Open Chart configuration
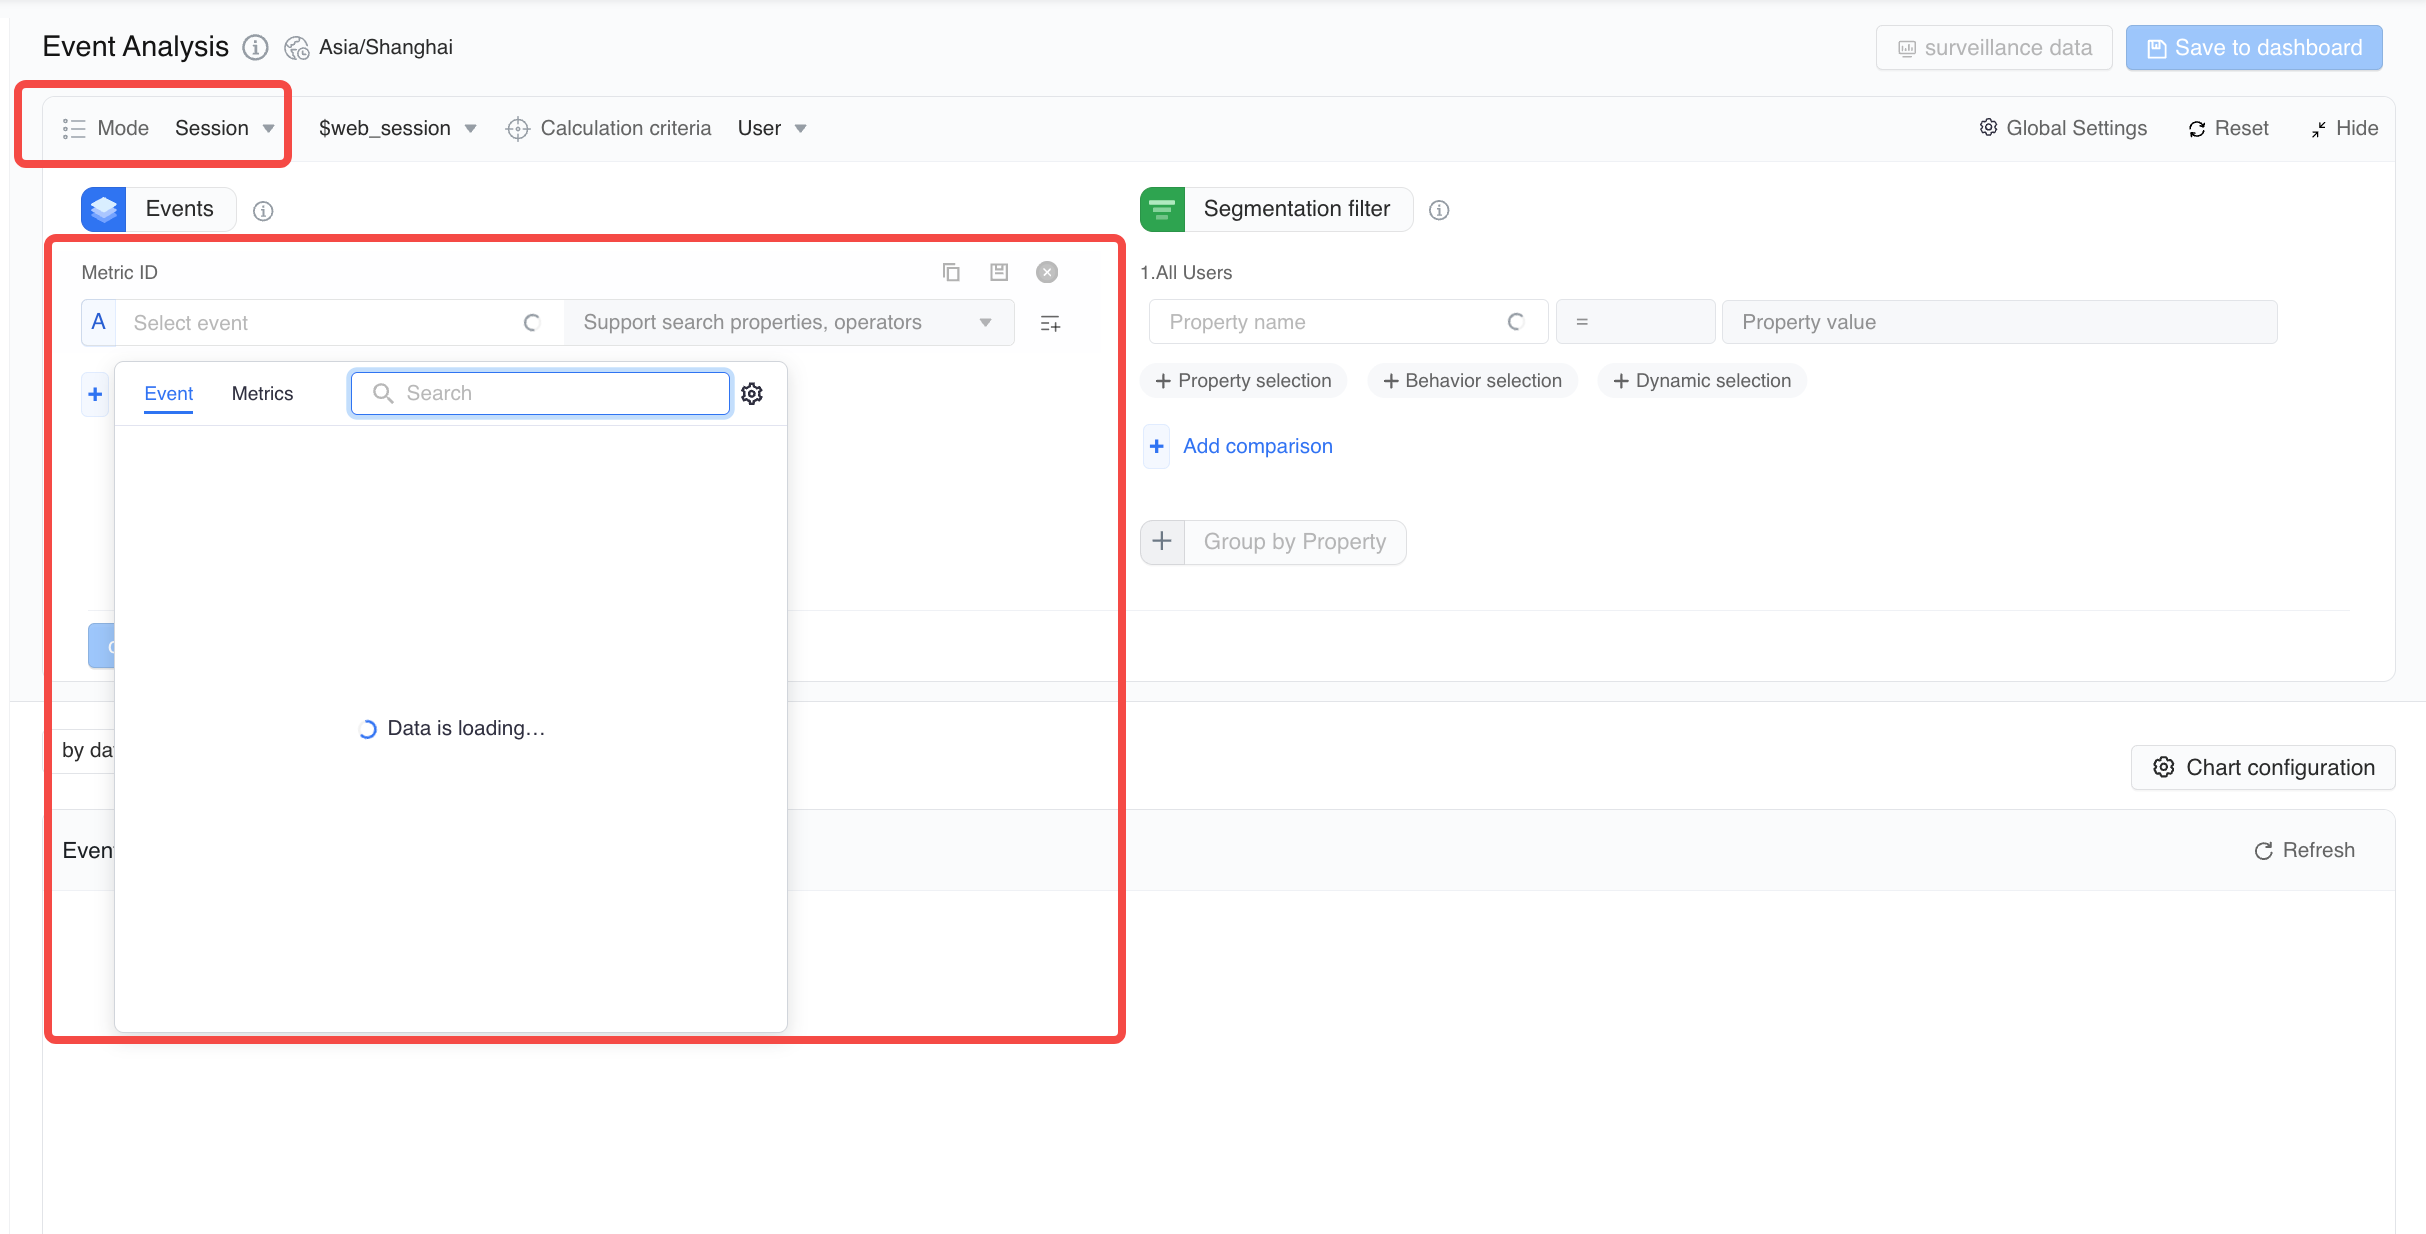The width and height of the screenshot is (2426, 1234). 2263,767
